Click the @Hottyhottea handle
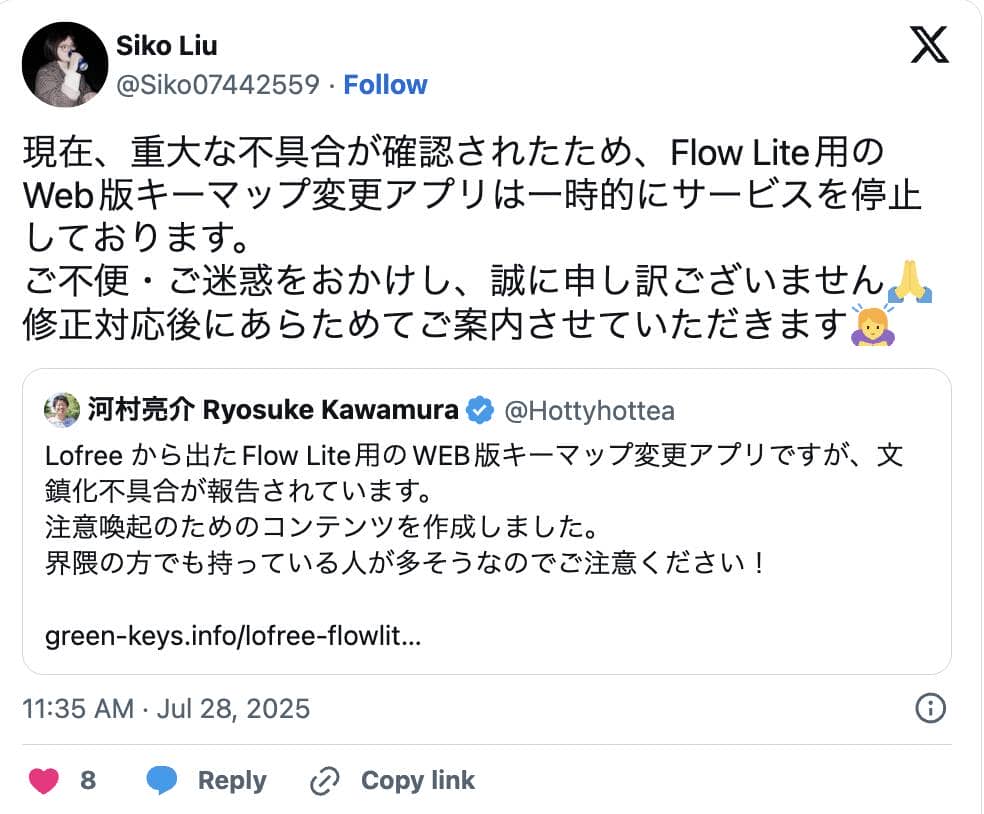Image resolution: width=984 pixels, height=814 pixels. point(588,410)
